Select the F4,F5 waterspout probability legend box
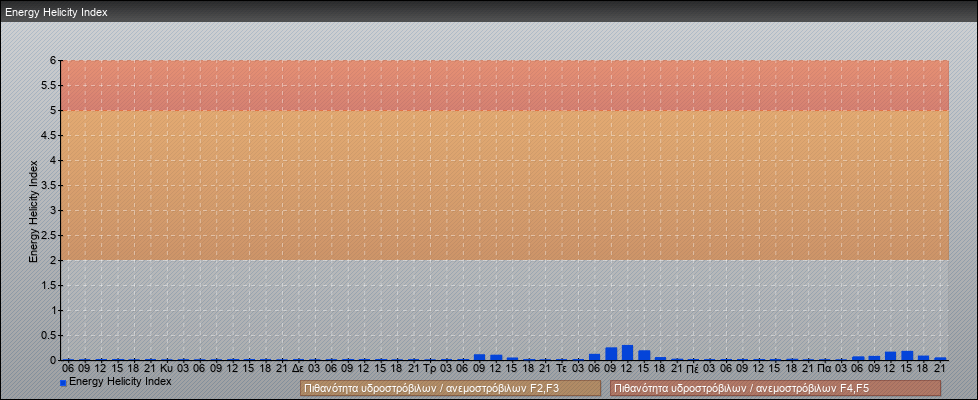 [775, 388]
